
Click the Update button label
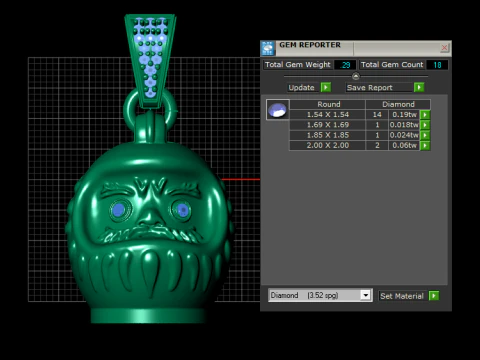coord(301,87)
